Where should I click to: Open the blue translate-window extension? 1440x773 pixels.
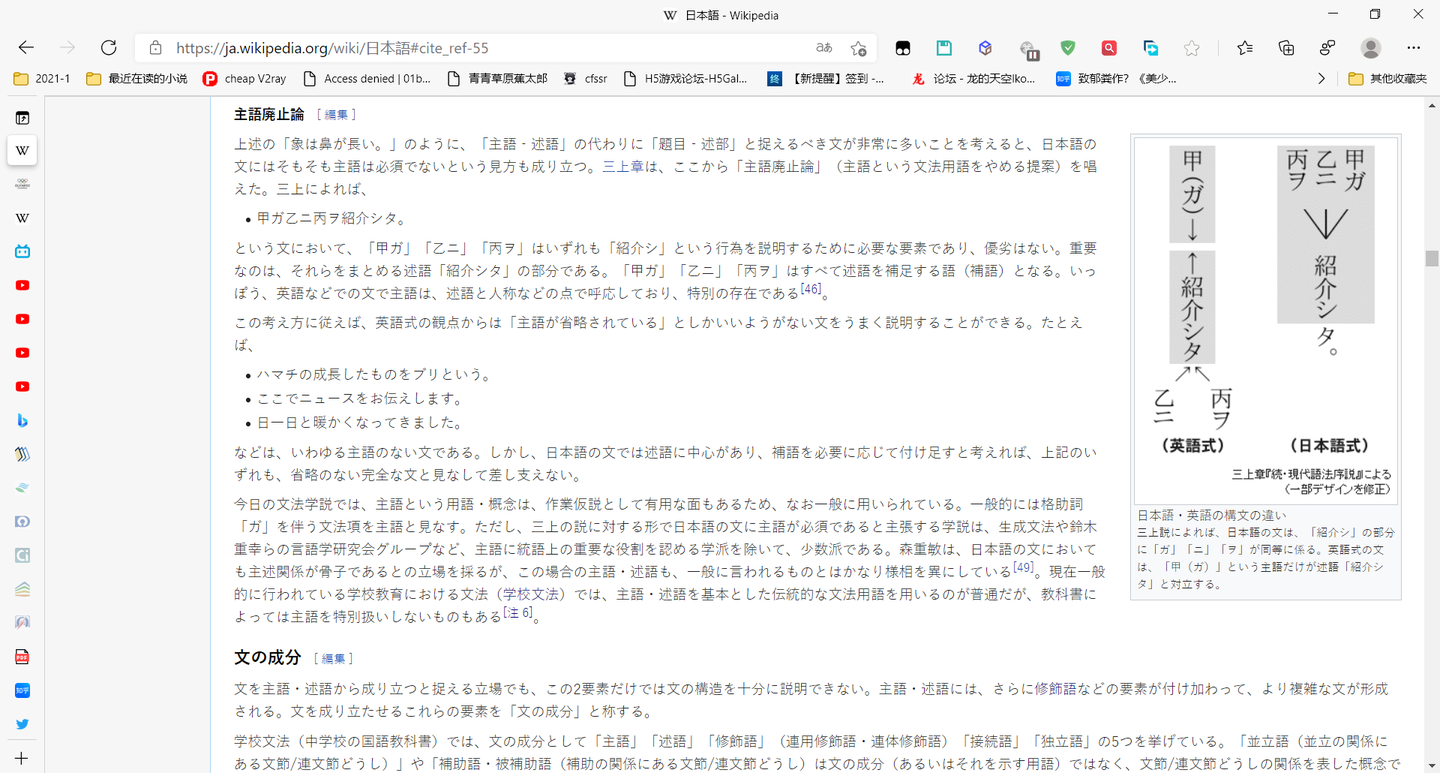(x=1151, y=47)
